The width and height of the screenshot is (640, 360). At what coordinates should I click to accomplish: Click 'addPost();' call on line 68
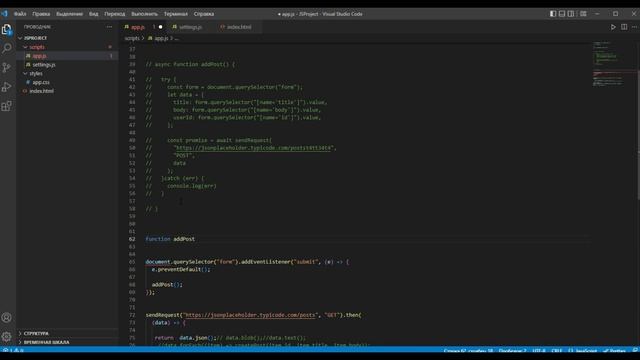point(167,284)
